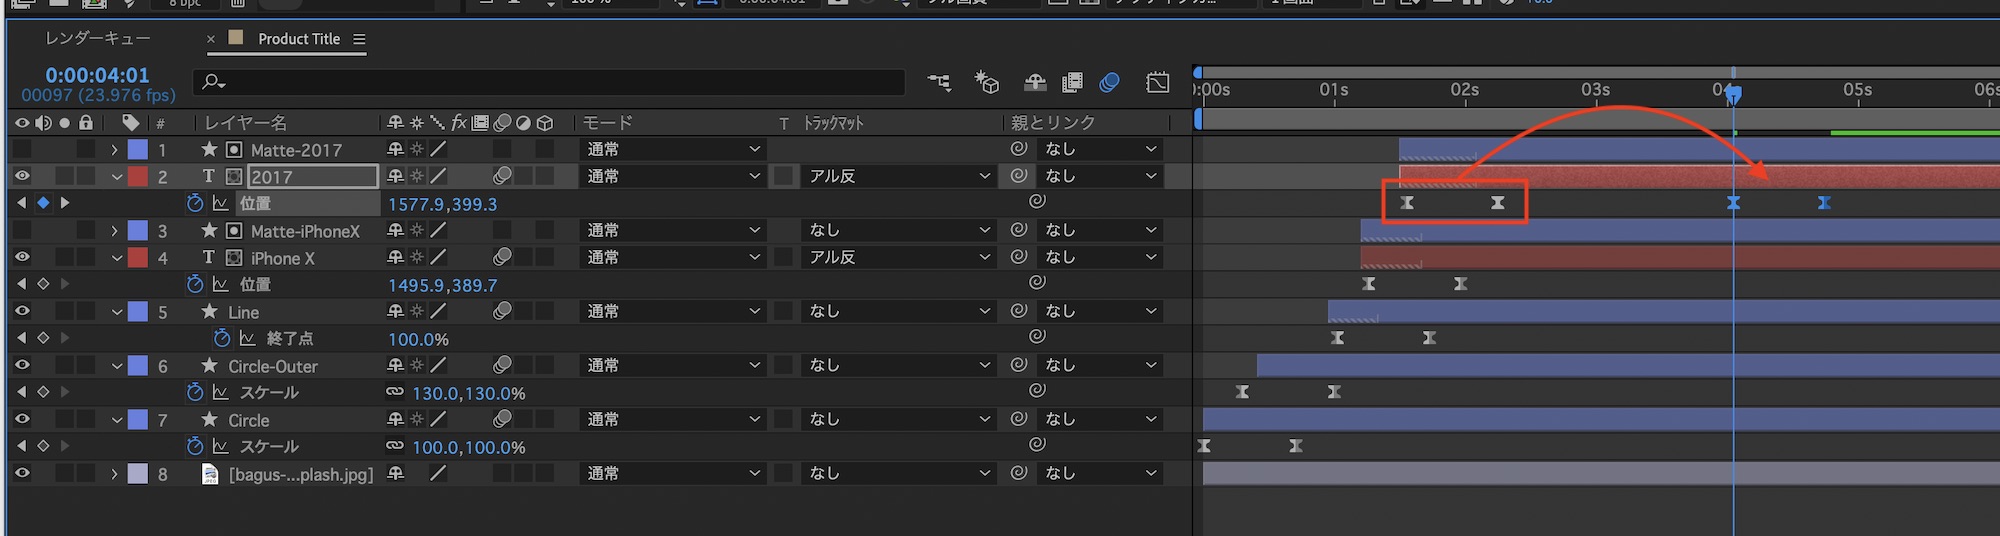Viewport: 2000px width, 536px height.
Task: Toggle the hide shy layers icon
Action: pos(1035,83)
